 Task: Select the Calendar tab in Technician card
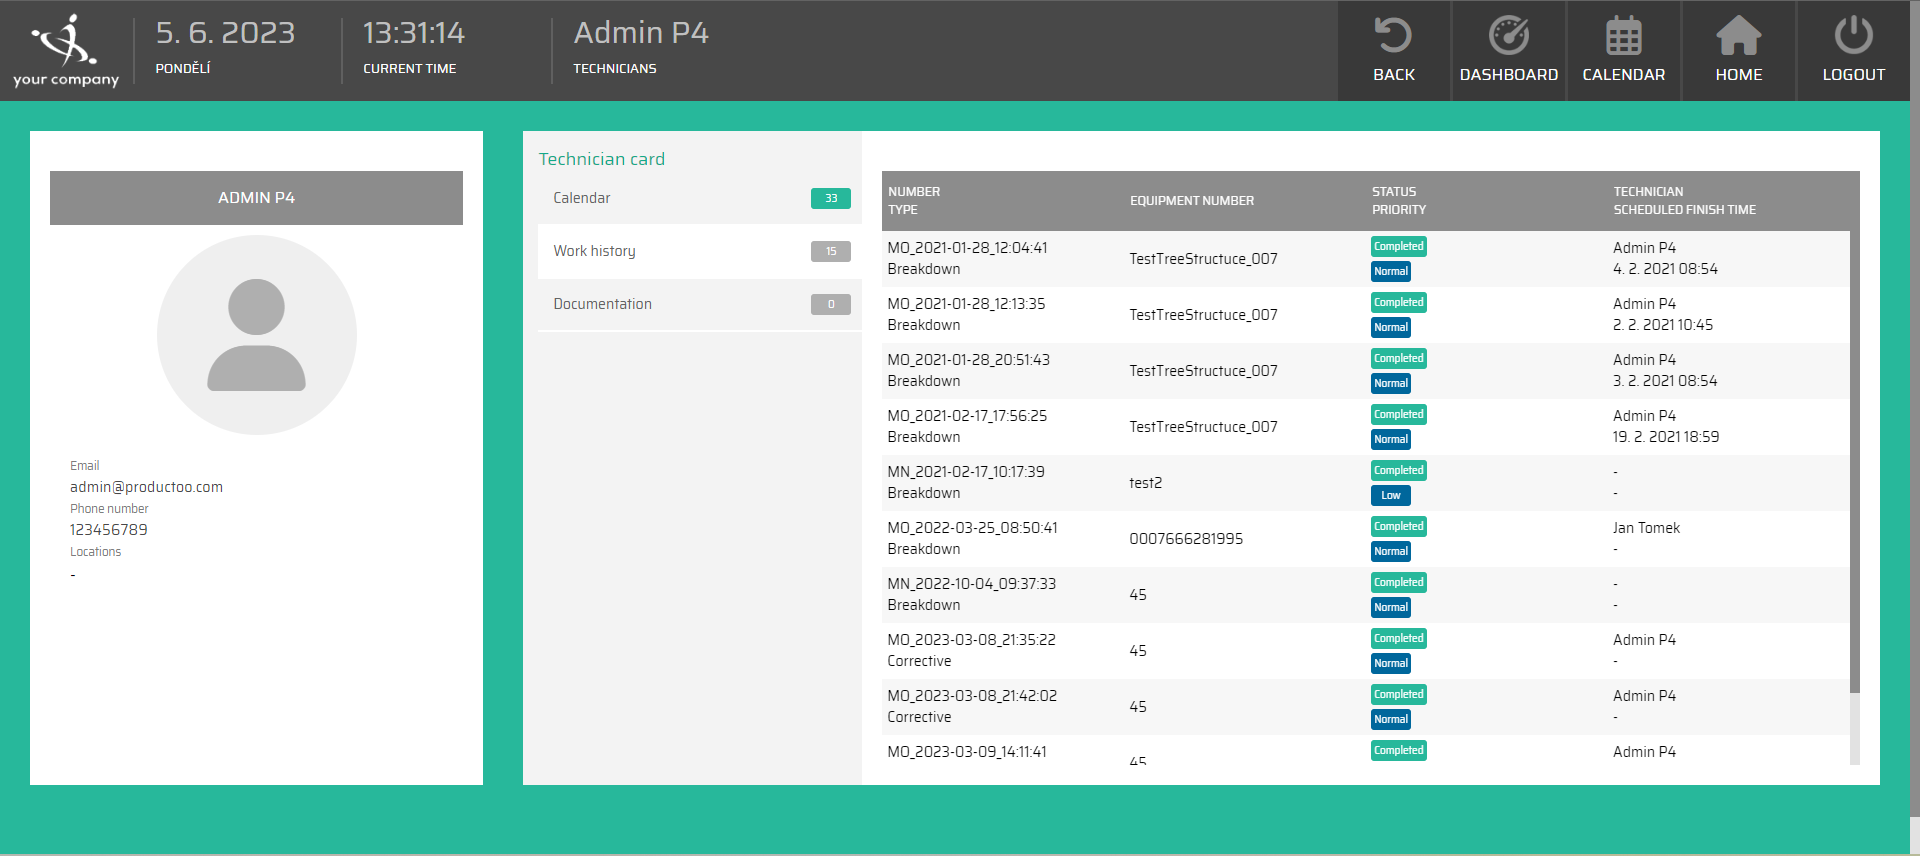coord(582,198)
